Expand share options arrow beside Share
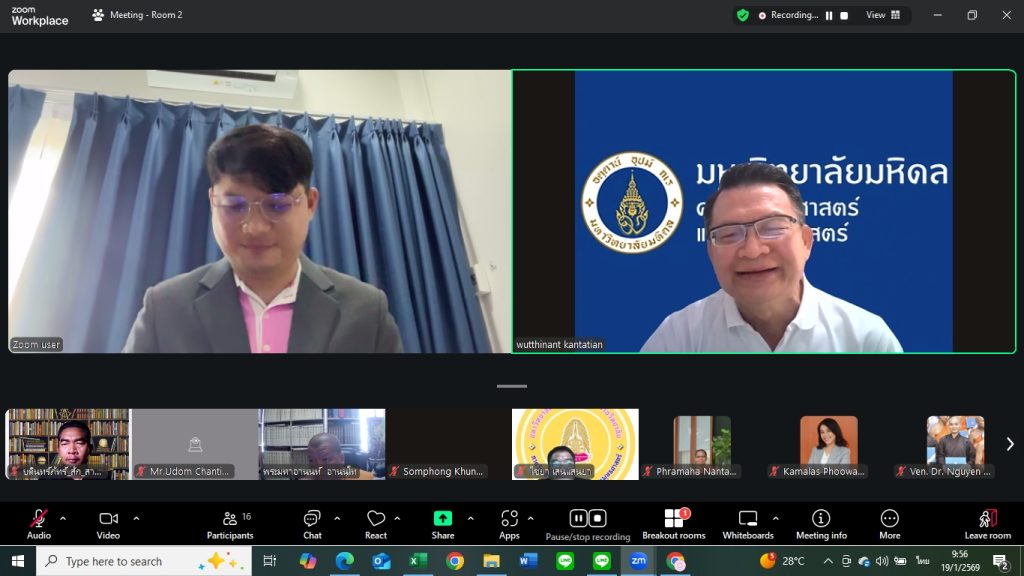Image resolution: width=1024 pixels, height=576 pixels. coord(471,518)
